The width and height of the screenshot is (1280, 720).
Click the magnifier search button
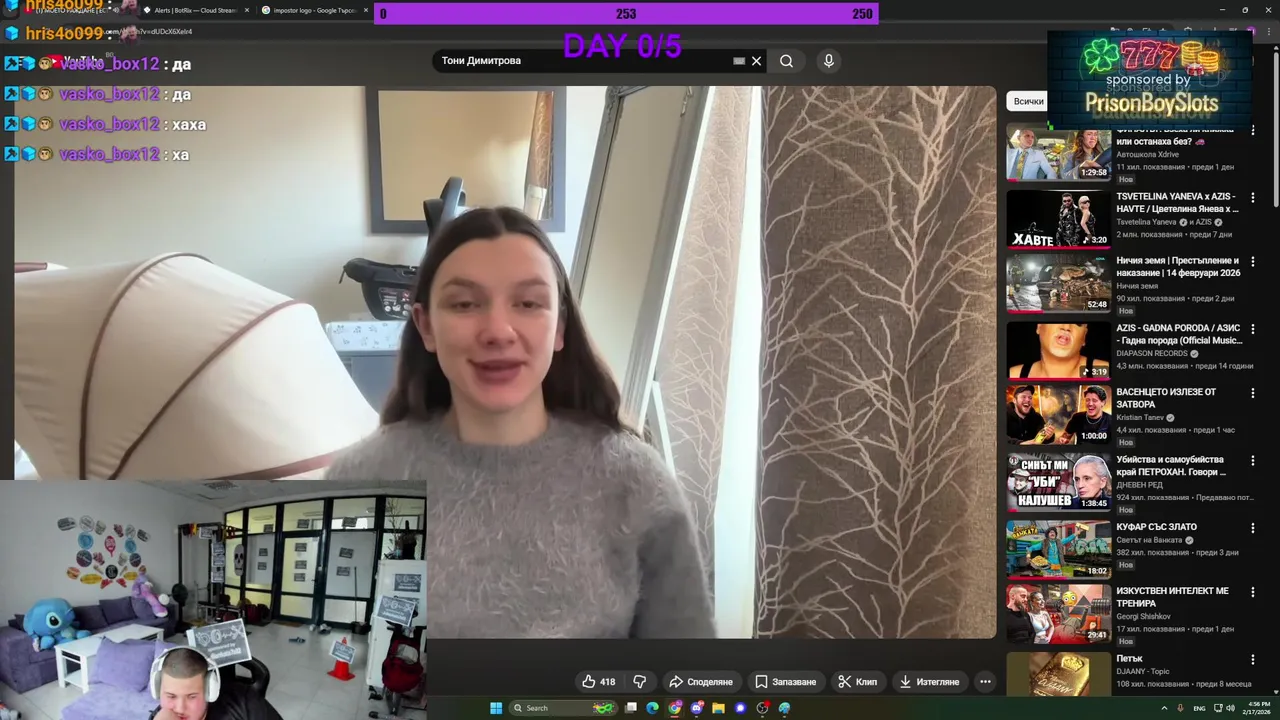coord(787,61)
